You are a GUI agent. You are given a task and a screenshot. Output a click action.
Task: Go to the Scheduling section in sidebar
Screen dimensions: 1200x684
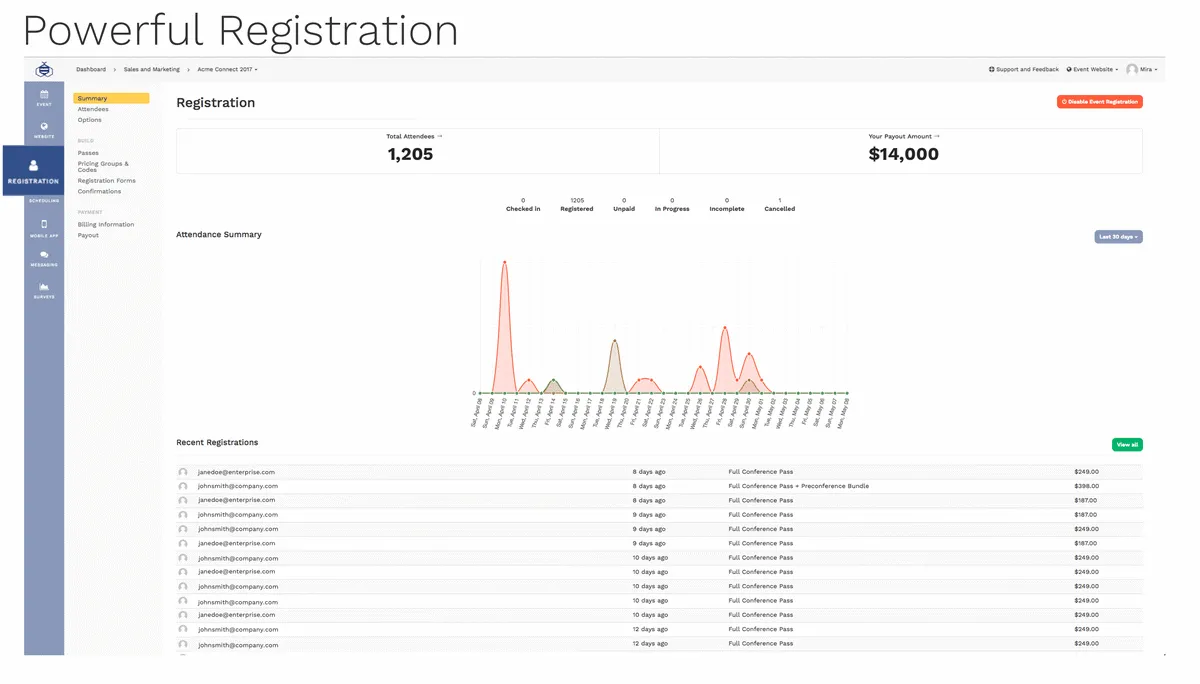coord(44,201)
